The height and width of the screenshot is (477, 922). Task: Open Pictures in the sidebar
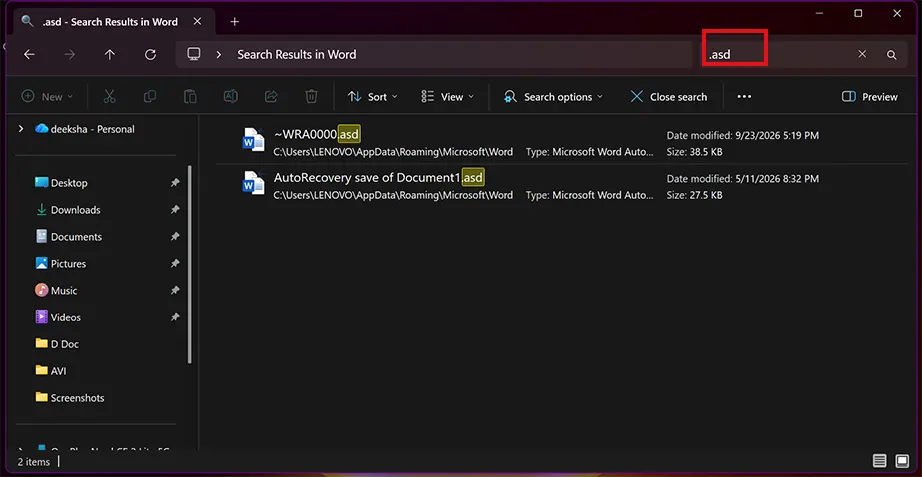61,263
